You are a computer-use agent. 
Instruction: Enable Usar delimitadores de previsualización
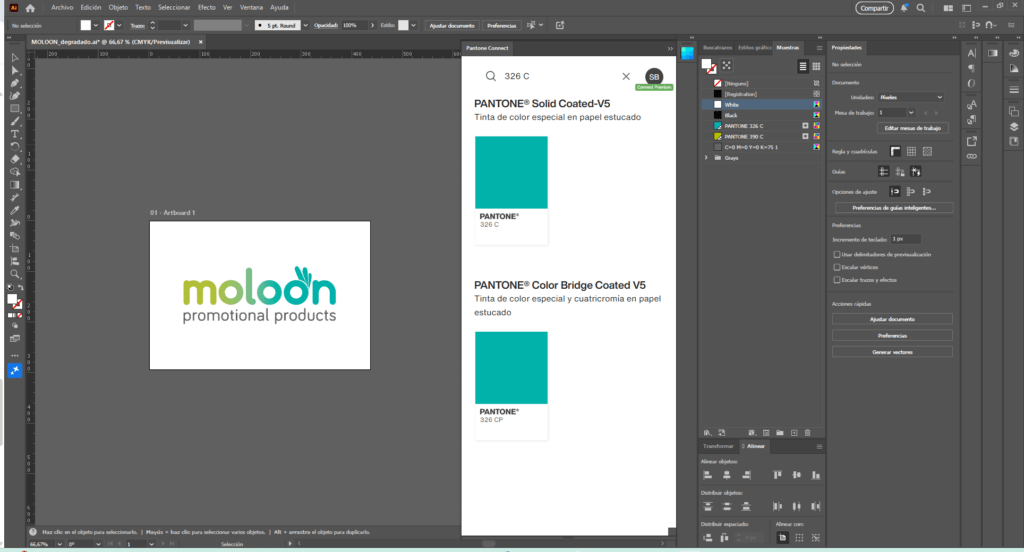click(x=837, y=254)
